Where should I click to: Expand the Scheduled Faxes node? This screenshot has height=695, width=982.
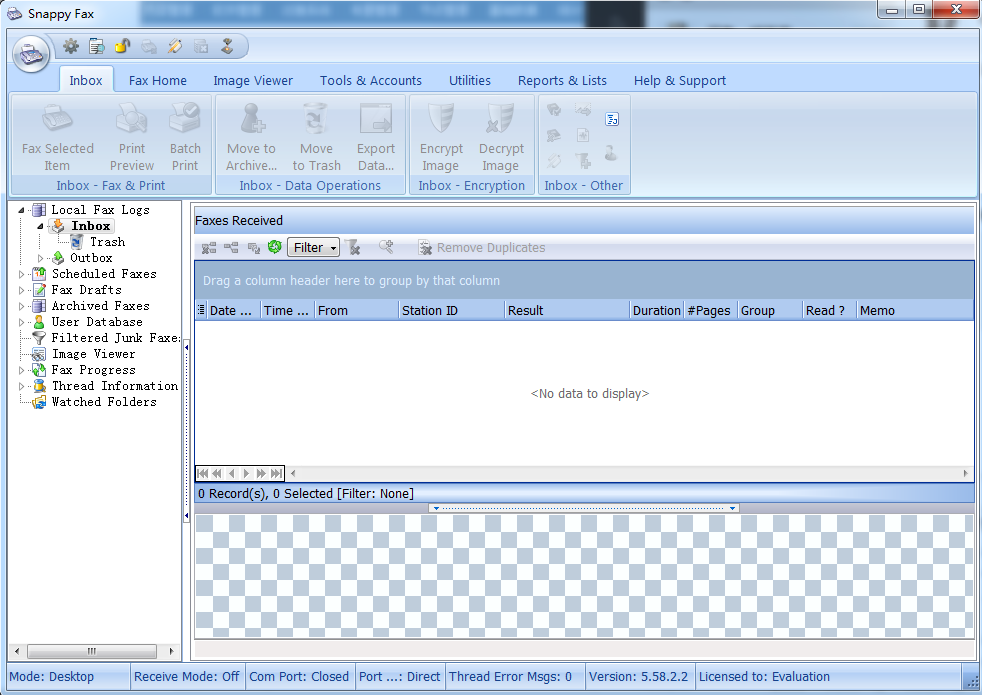point(23,274)
